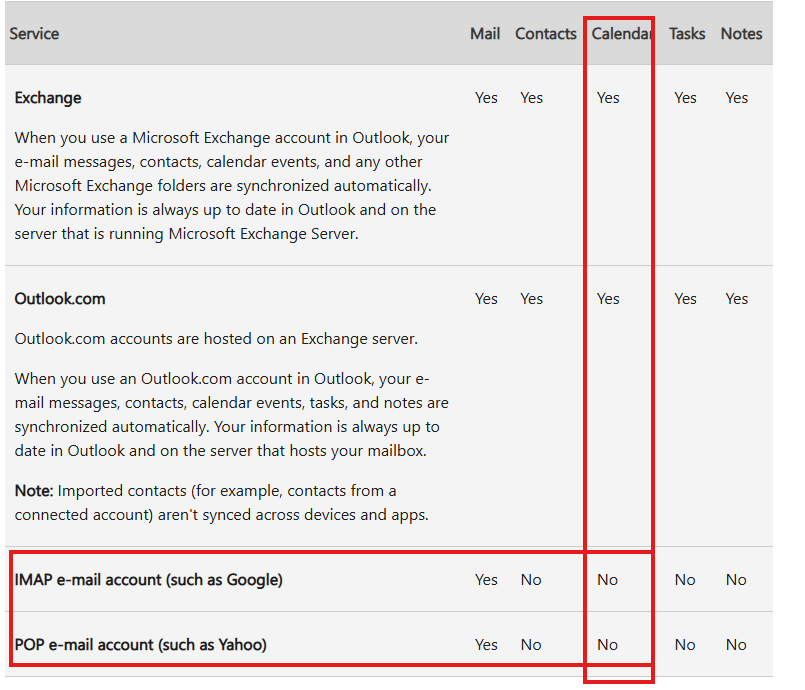
Task: Select the Outlook.com service heading
Action: 60,299
